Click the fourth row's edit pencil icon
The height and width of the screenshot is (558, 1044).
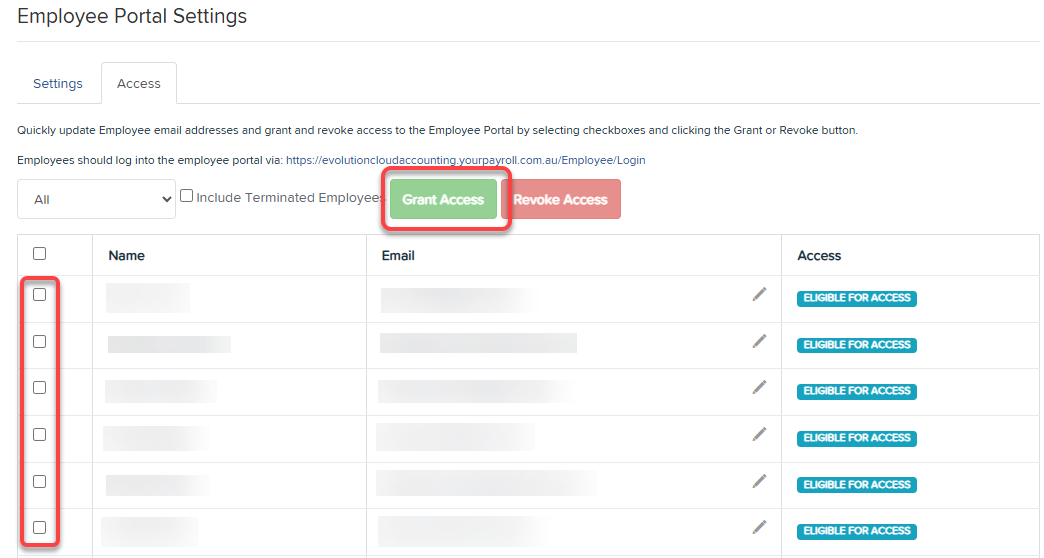(759, 434)
